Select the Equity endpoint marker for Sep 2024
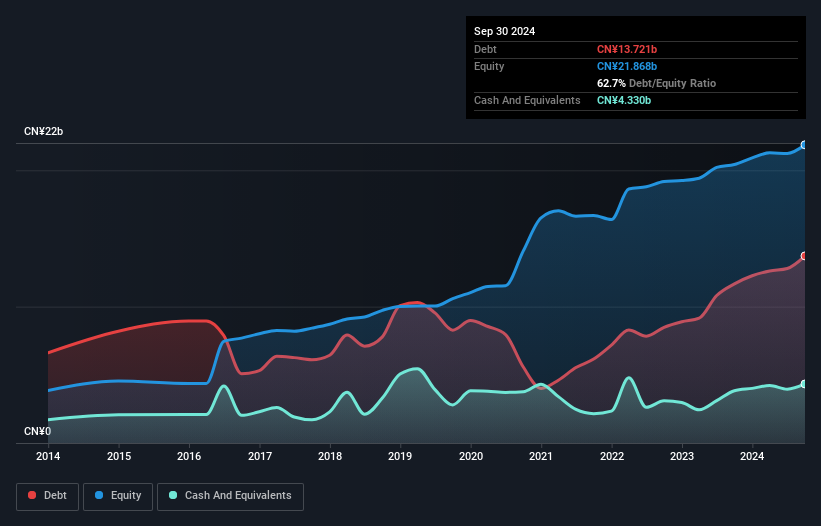The image size is (821, 526). point(804,145)
